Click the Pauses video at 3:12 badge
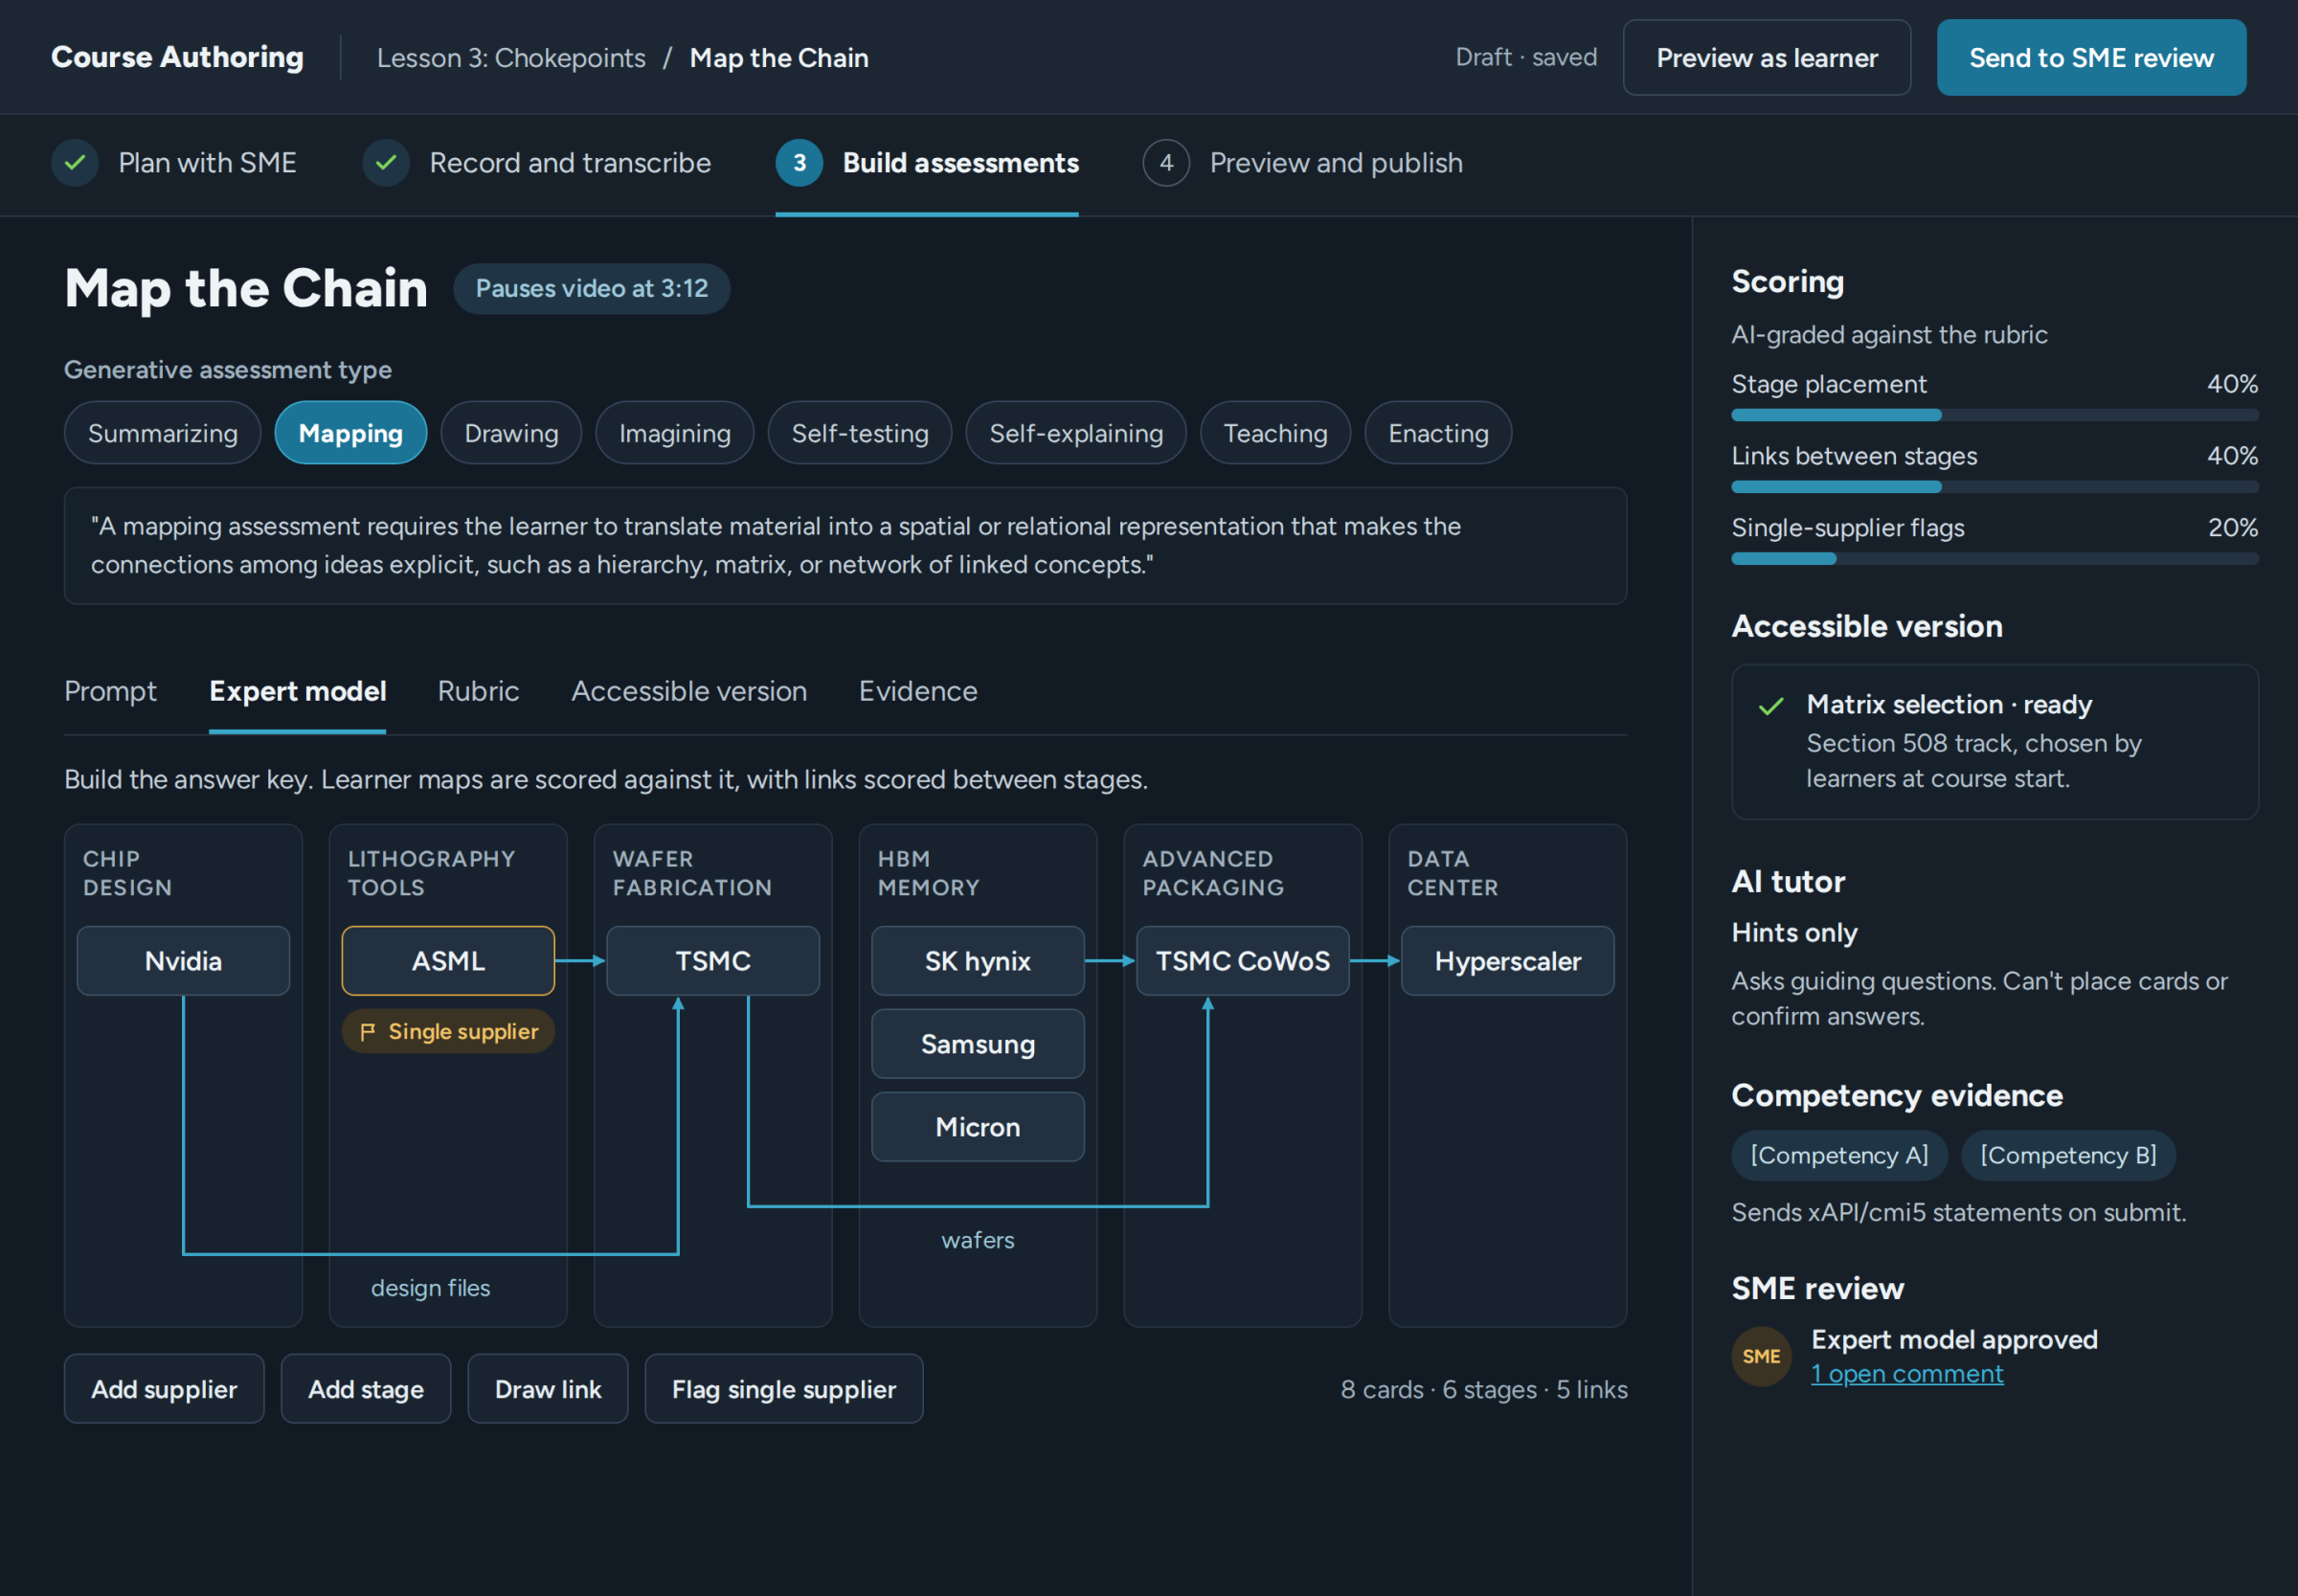The height and width of the screenshot is (1596, 2298). click(591, 289)
